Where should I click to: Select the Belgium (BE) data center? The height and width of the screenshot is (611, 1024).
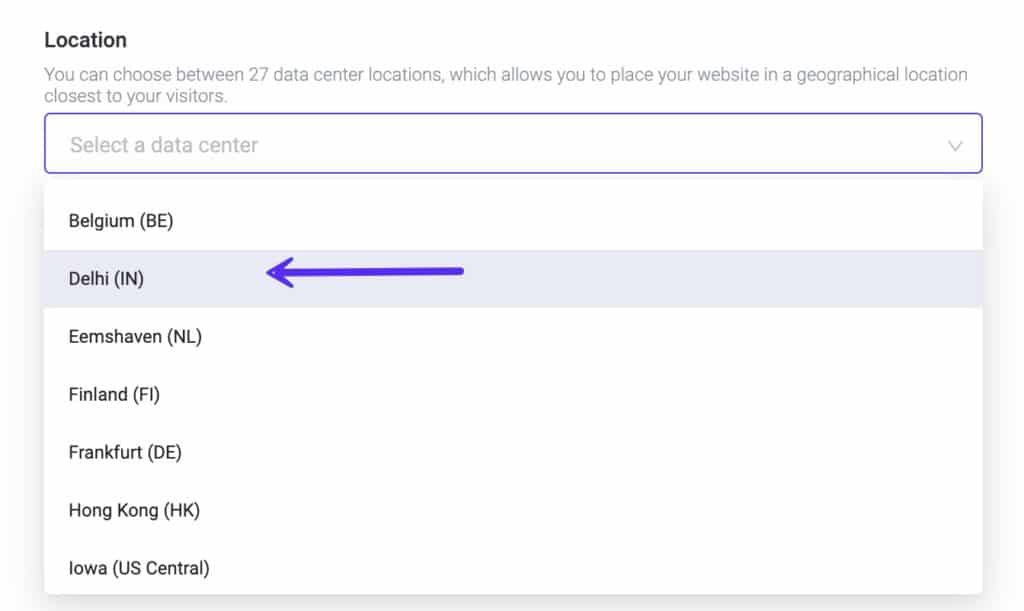[x=121, y=221]
